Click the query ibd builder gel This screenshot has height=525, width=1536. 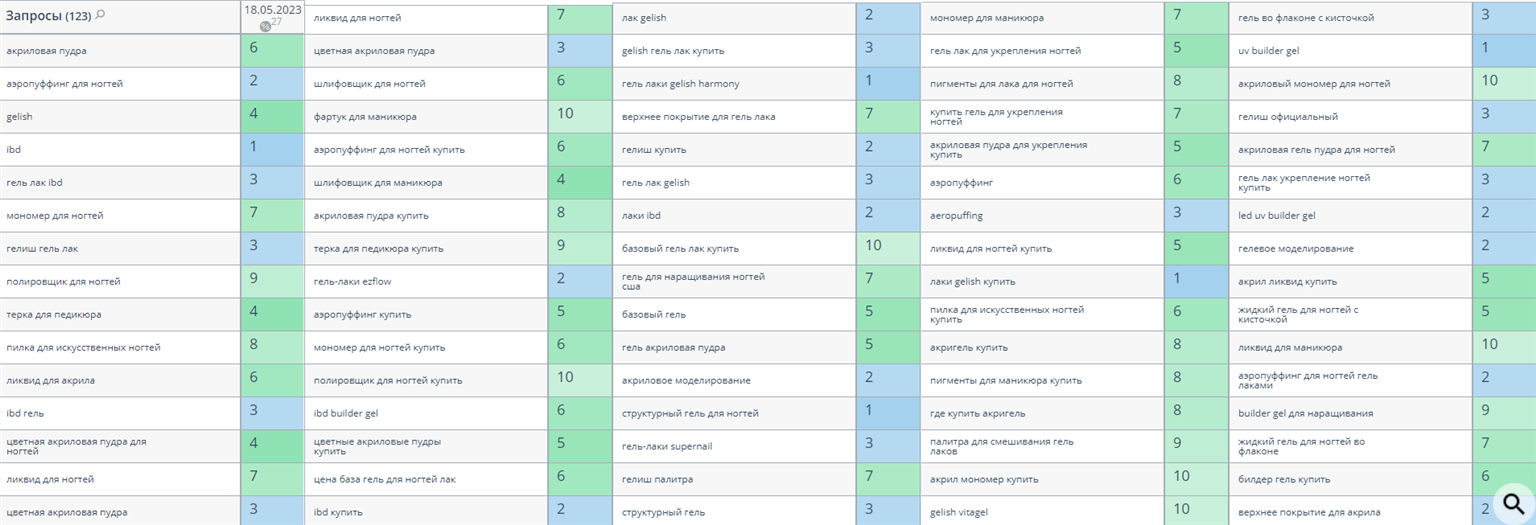tap(346, 413)
